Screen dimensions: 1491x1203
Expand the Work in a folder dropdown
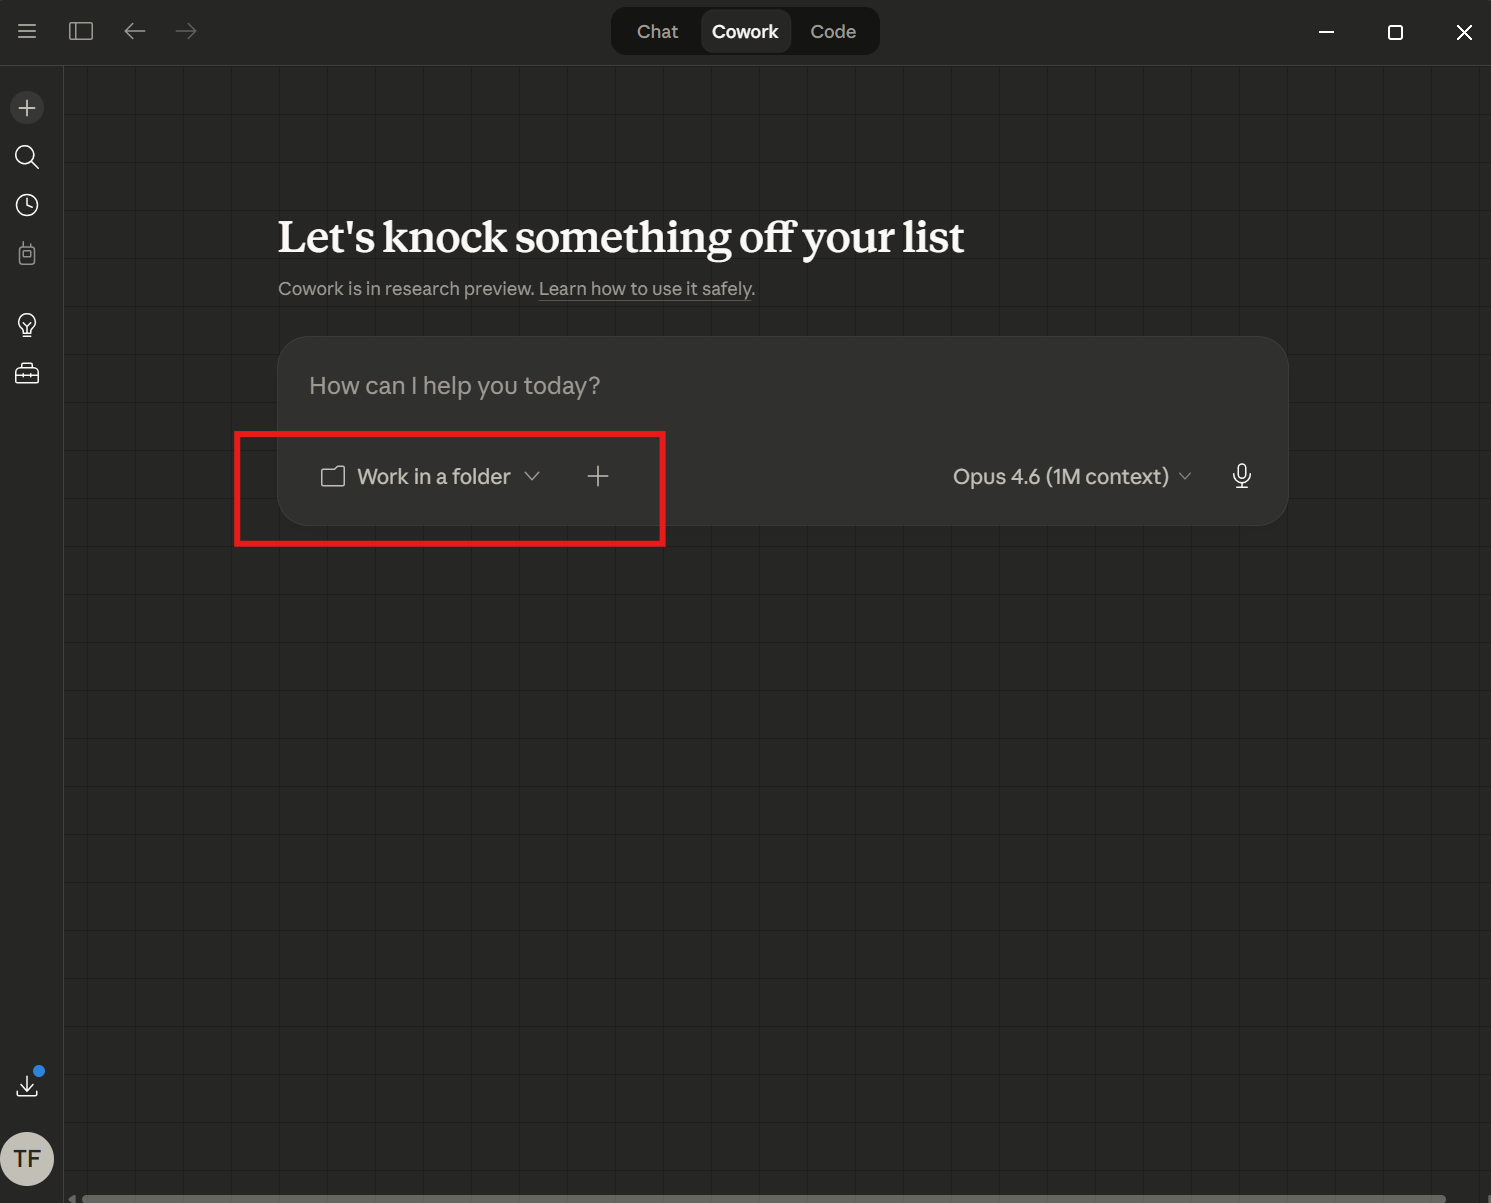pos(431,476)
